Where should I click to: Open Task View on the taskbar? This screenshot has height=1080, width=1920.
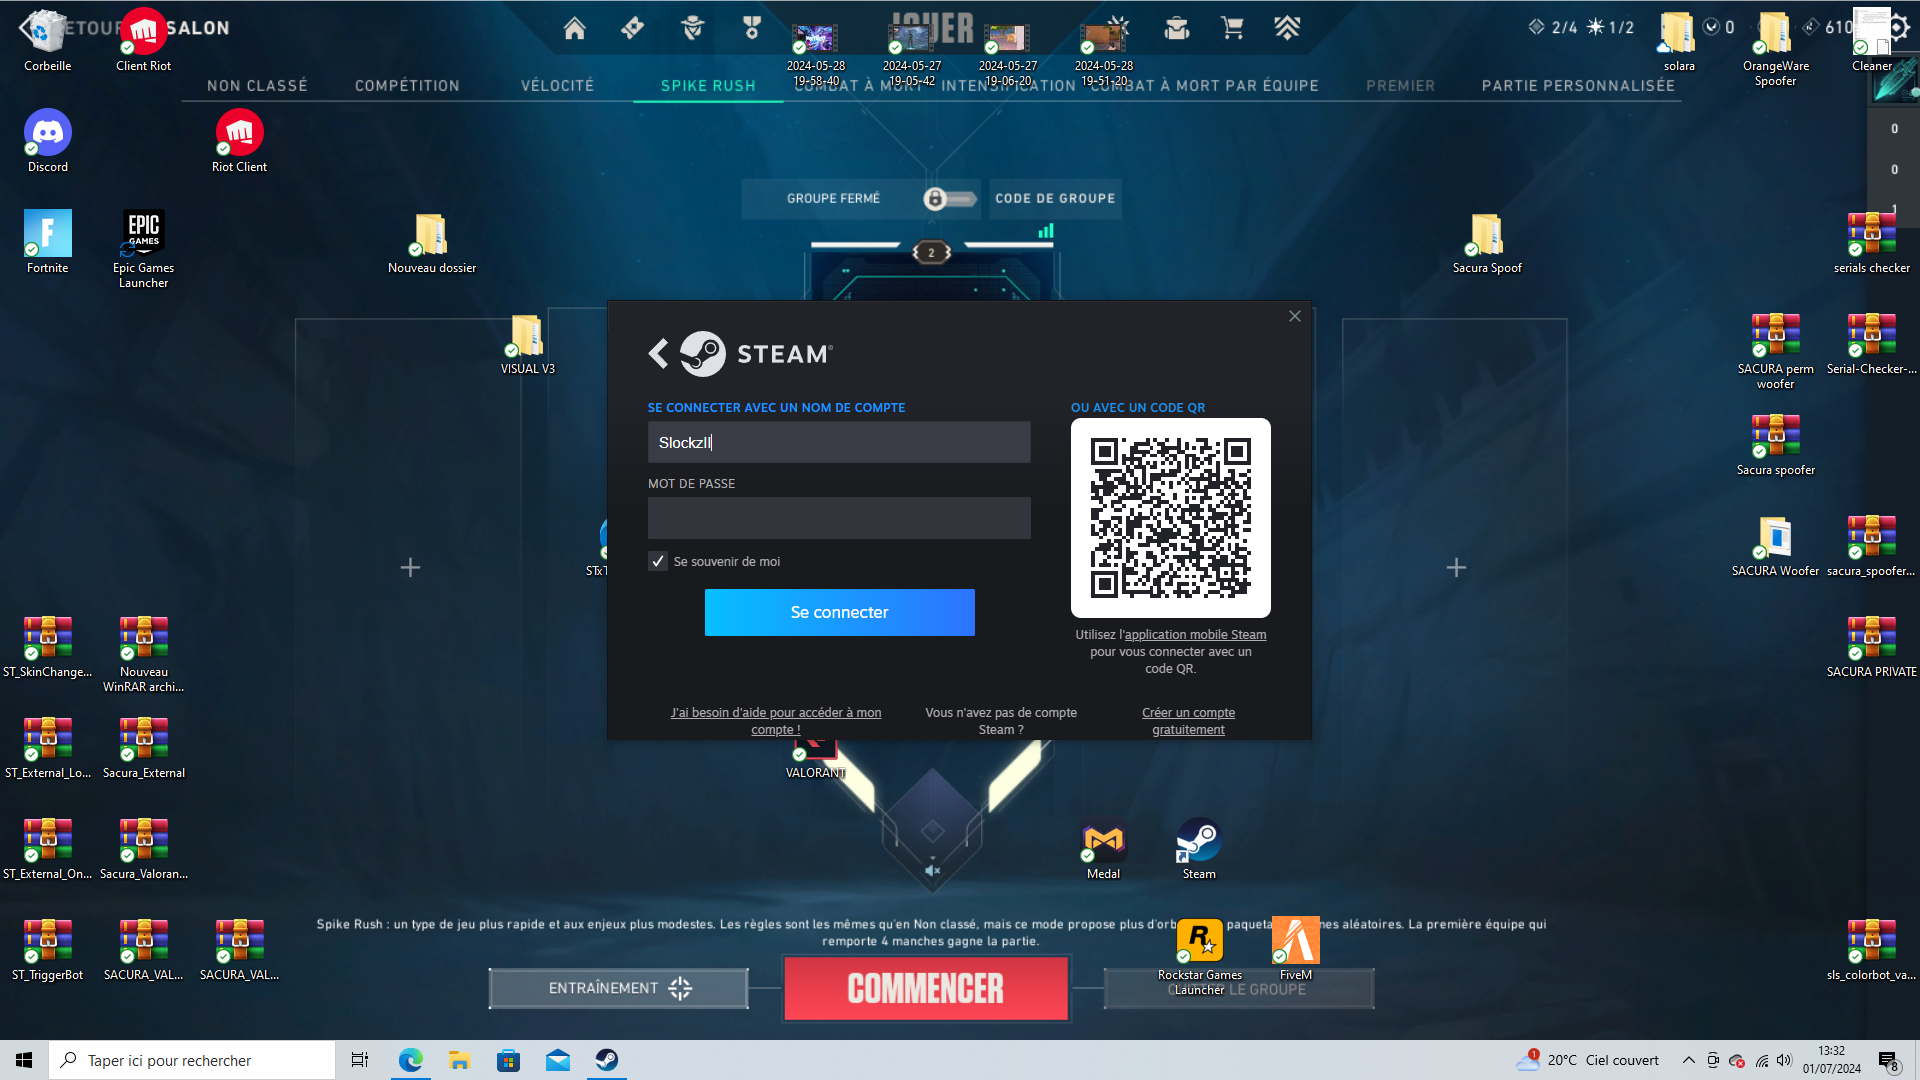tap(360, 1060)
